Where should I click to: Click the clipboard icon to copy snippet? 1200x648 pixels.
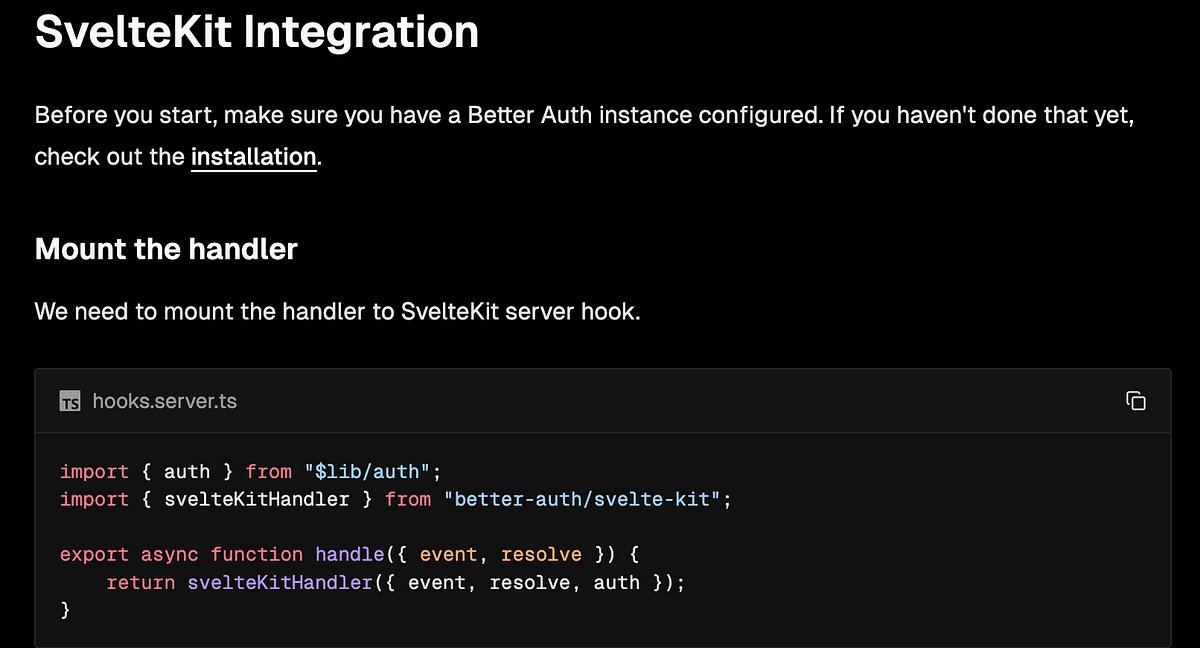[1137, 400]
